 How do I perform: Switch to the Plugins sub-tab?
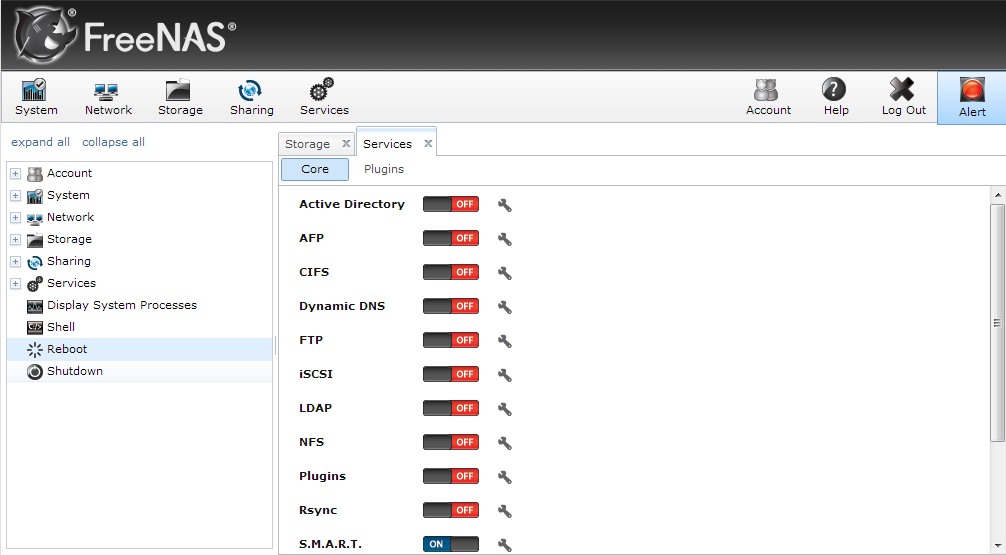click(384, 169)
